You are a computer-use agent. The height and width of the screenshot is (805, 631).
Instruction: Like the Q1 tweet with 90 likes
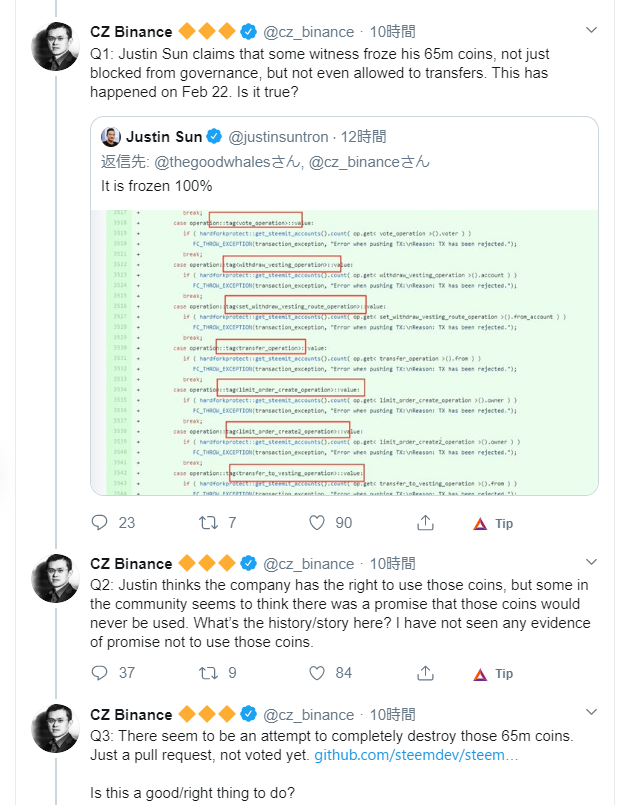coord(317,522)
